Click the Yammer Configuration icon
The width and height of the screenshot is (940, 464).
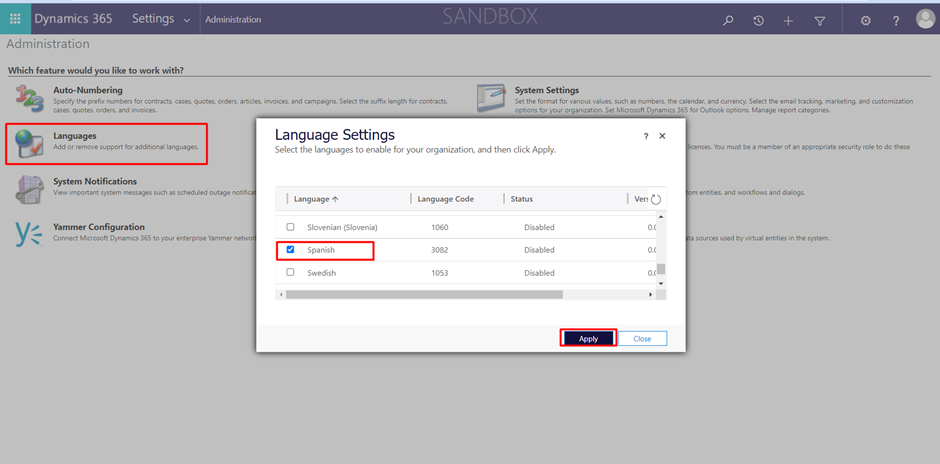[x=29, y=234]
